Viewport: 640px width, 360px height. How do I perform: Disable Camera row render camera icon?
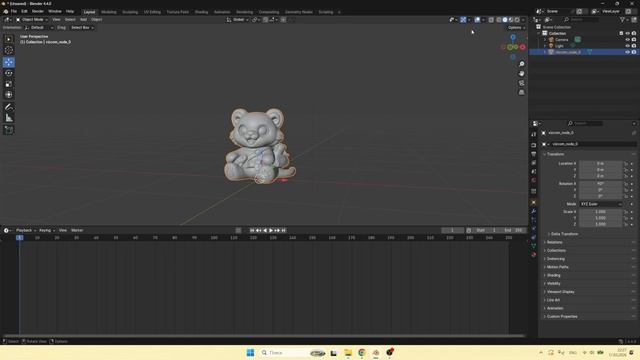pyautogui.click(x=634, y=40)
